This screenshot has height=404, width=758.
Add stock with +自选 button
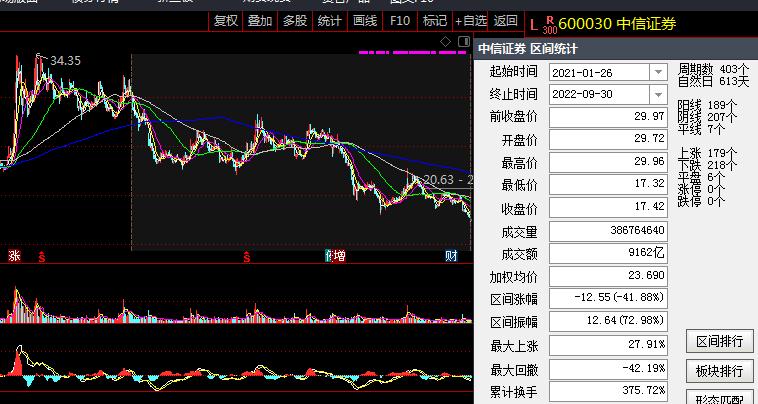tap(471, 21)
